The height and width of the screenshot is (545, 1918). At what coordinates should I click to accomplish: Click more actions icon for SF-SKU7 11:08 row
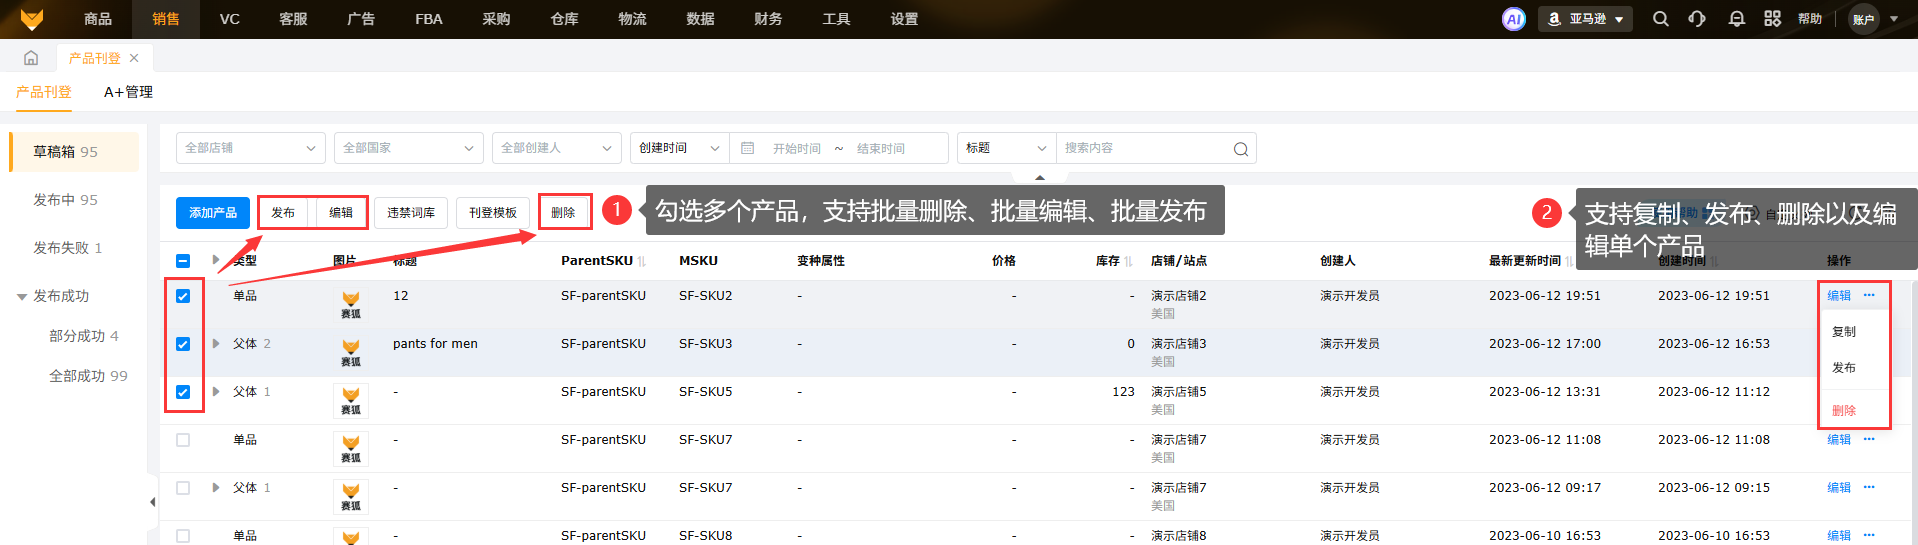[x=1869, y=439]
